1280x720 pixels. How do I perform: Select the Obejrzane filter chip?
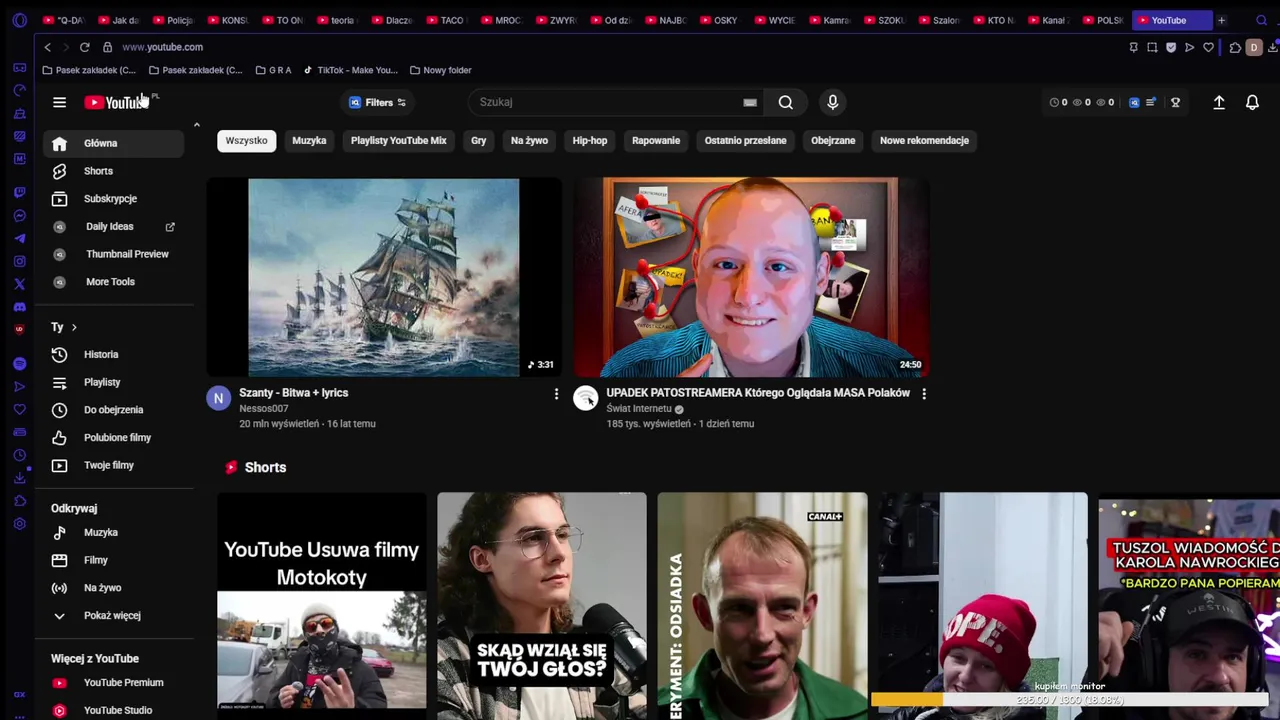[833, 141]
